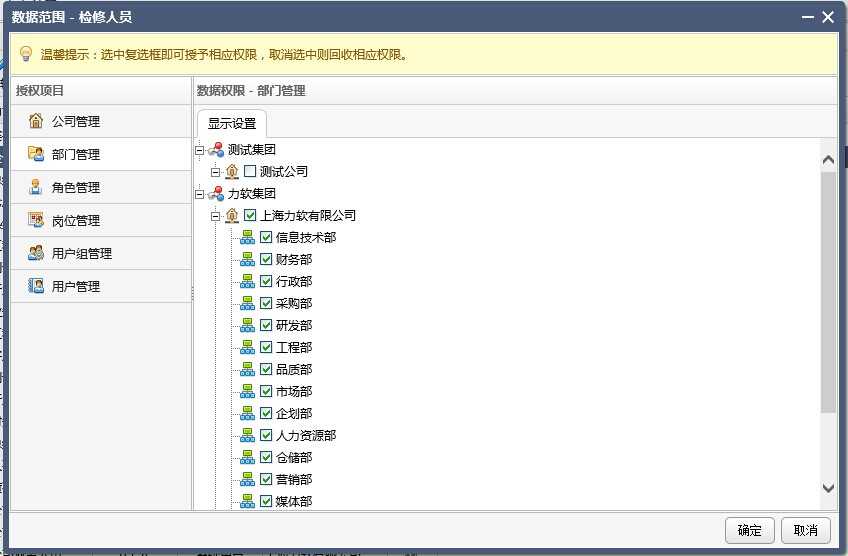
Task: Click the 财务部 department icon
Action: [x=247, y=260]
